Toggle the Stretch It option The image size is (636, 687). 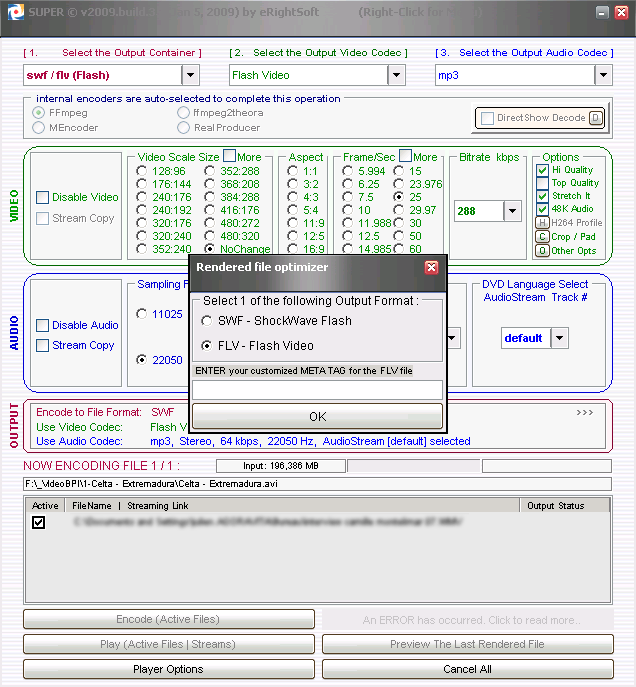point(542,196)
